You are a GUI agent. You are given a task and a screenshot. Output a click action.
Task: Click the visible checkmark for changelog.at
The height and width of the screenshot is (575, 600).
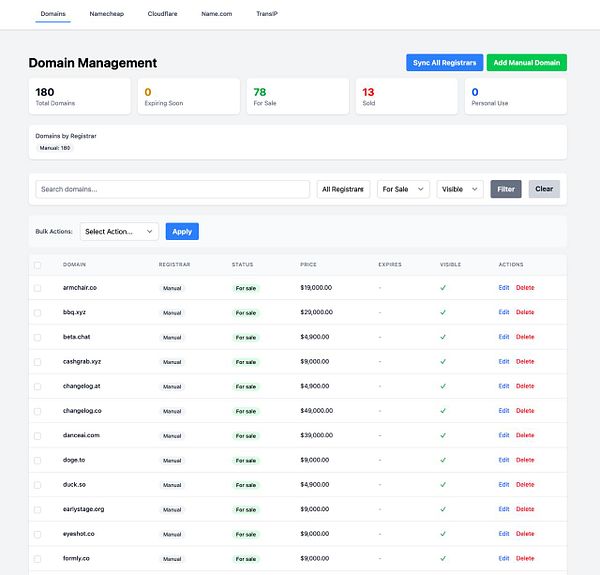point(443,386)
